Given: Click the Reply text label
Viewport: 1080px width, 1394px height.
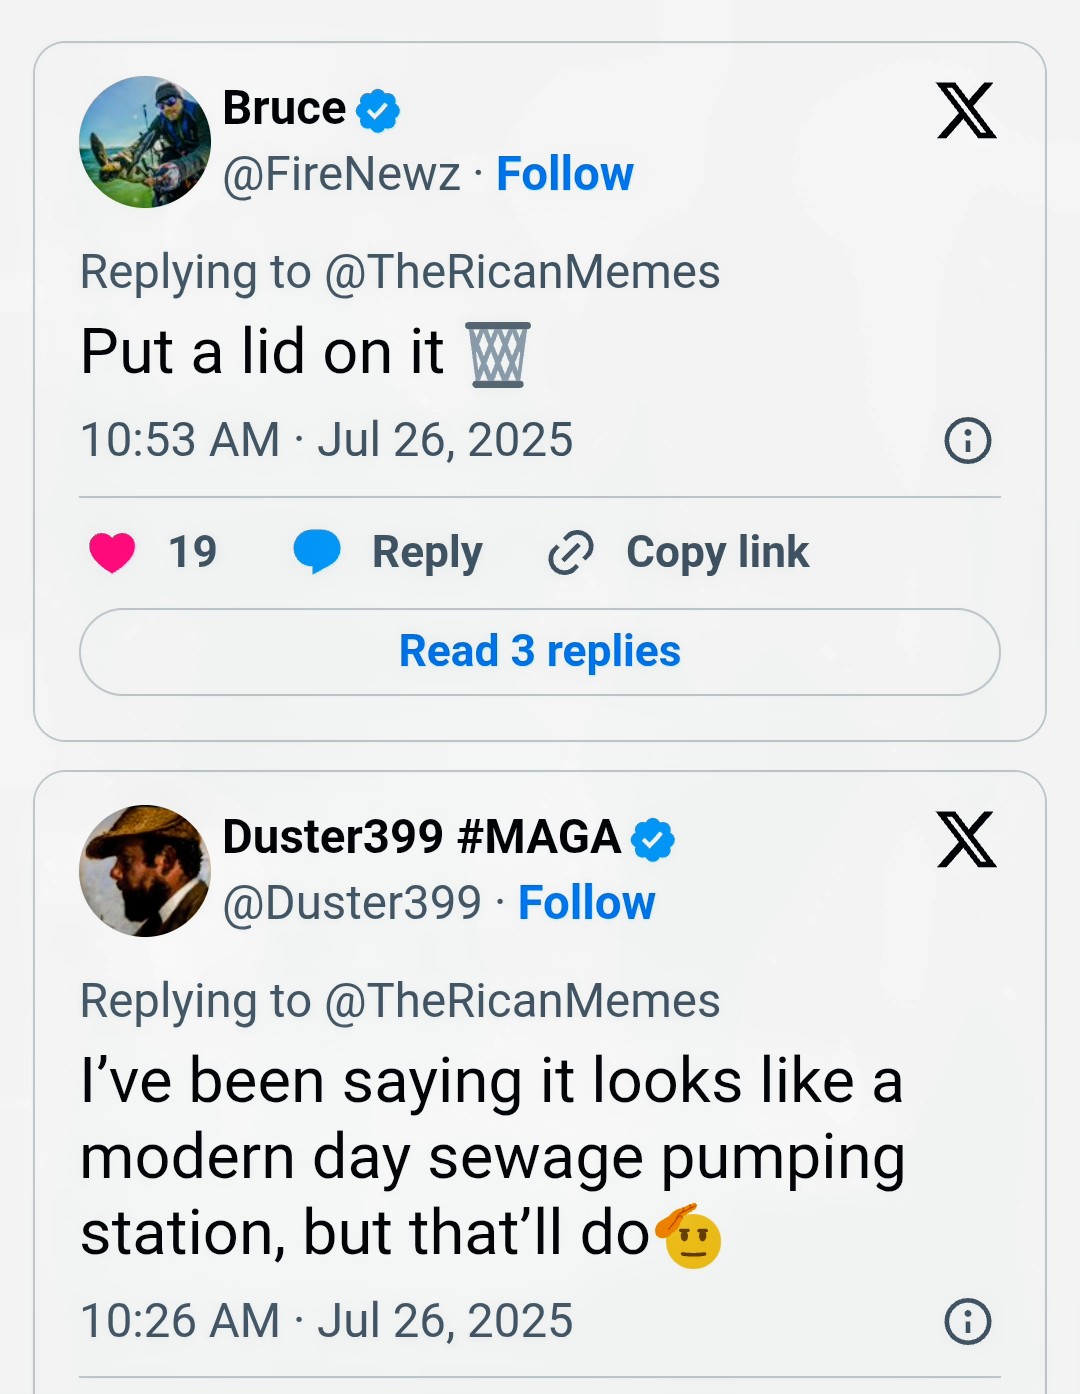Looking at the screenshot, I should coord(427,552).
